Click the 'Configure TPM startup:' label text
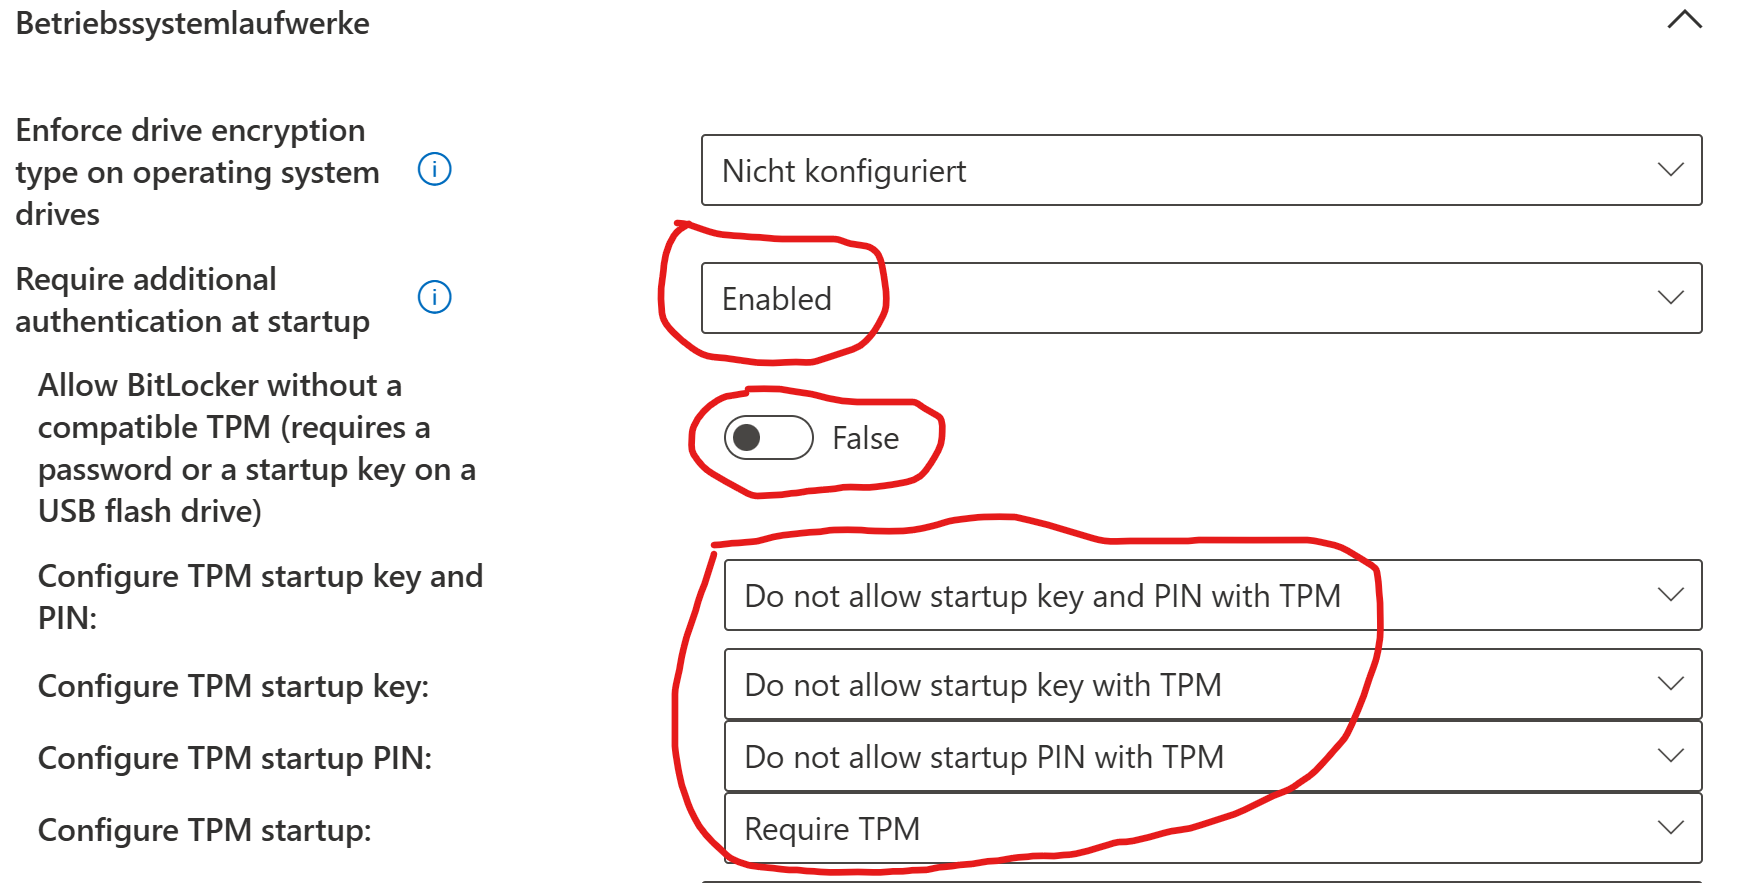This screenshot has width=1756, height=883. 205,830
